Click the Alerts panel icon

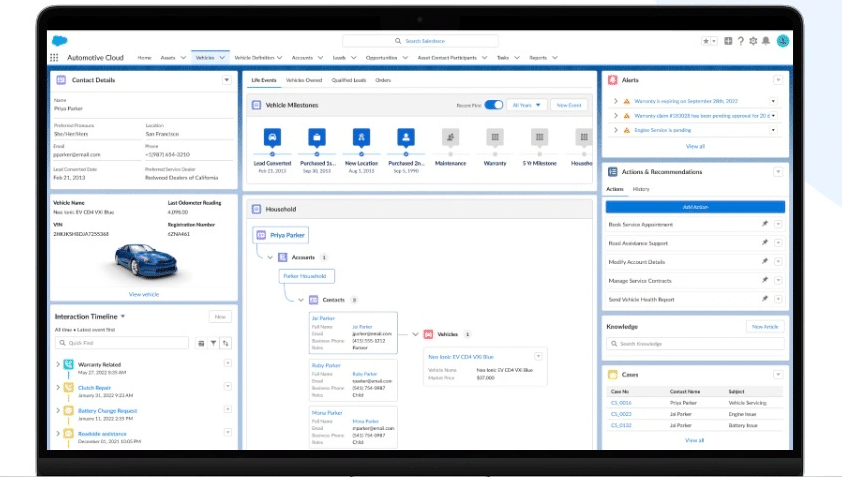pos(613,80)
